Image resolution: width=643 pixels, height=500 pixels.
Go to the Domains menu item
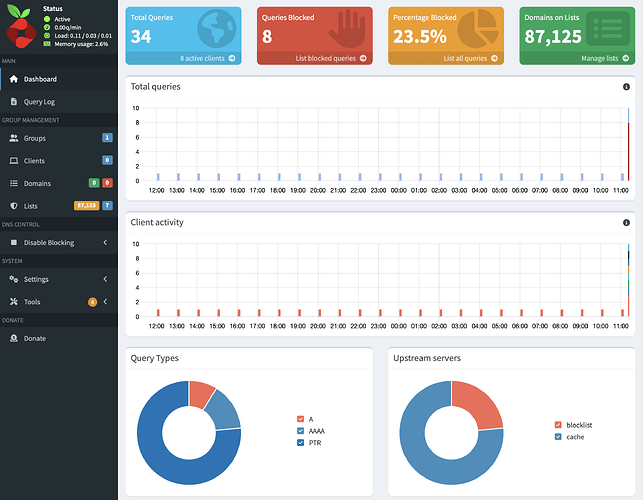coord(37,183)
